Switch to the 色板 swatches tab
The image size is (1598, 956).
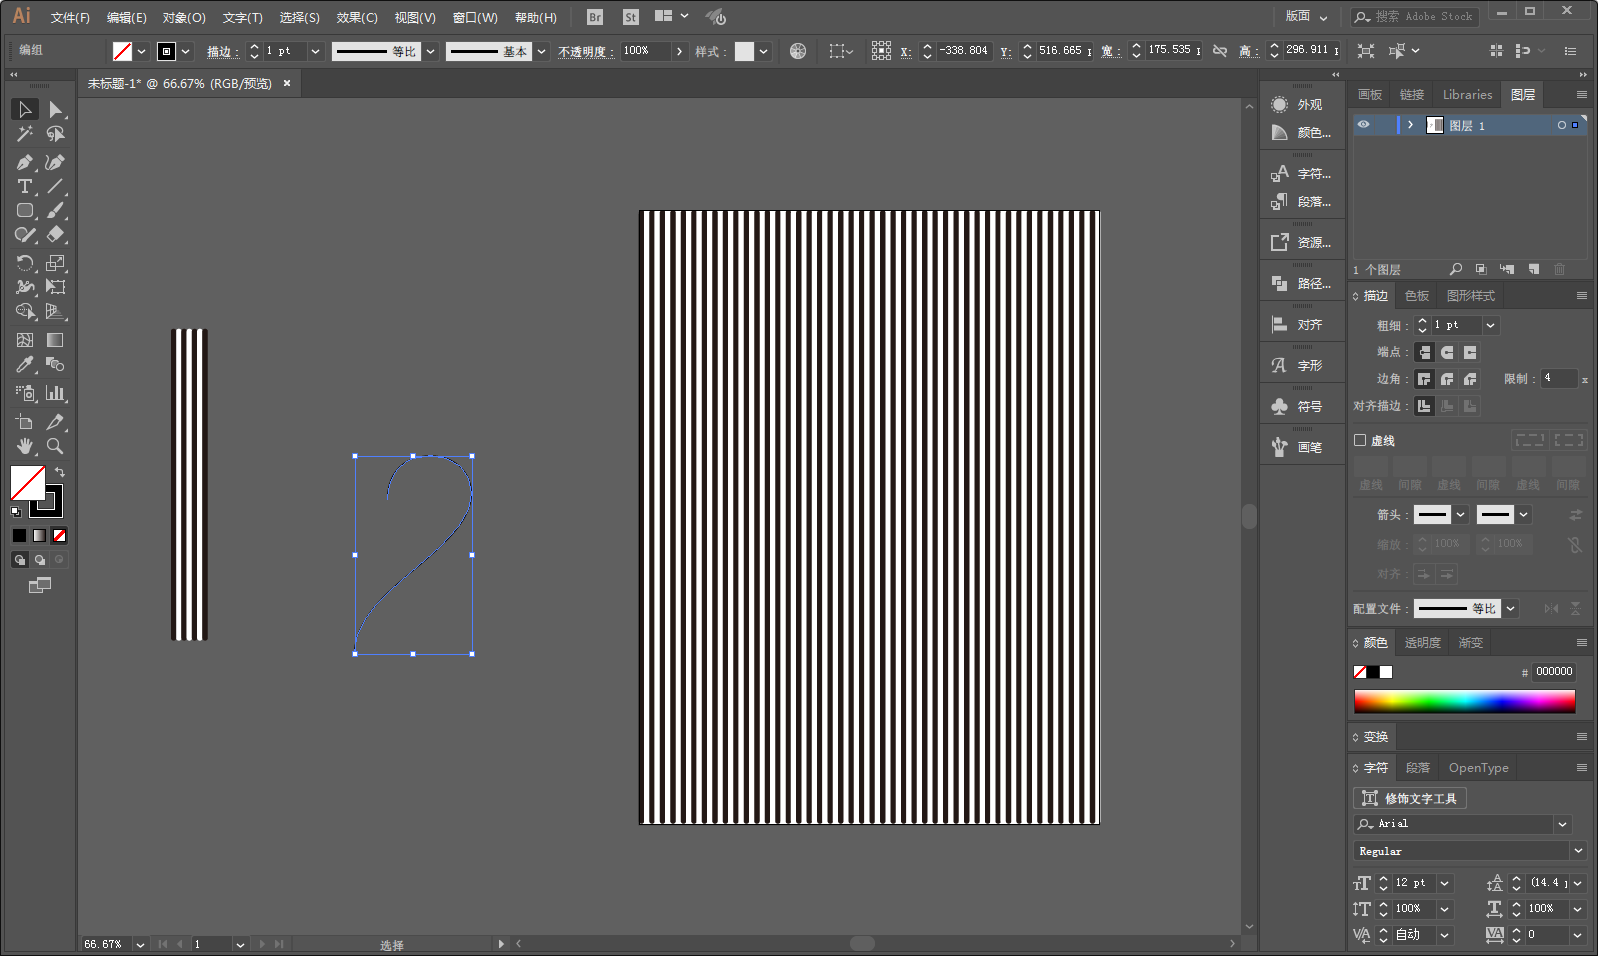coord(1417,296)
